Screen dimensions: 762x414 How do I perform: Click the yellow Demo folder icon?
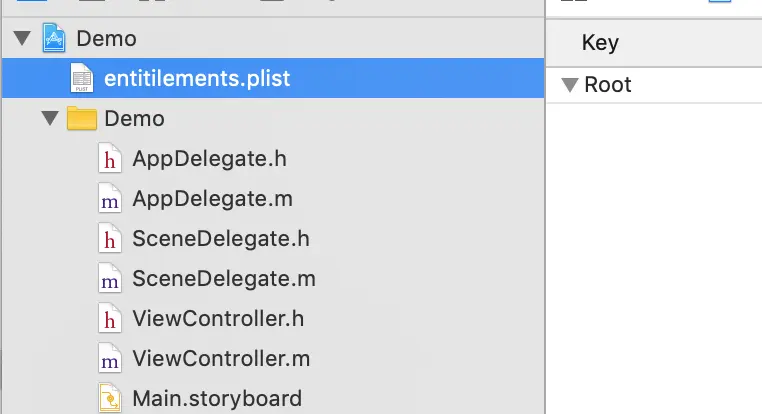(82, 118)
